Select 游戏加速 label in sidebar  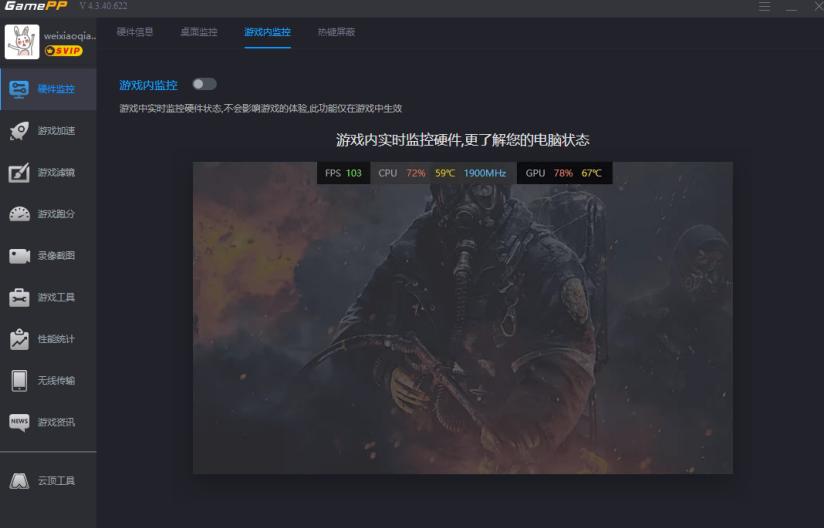pyautogui.click(x=56, y=131)
